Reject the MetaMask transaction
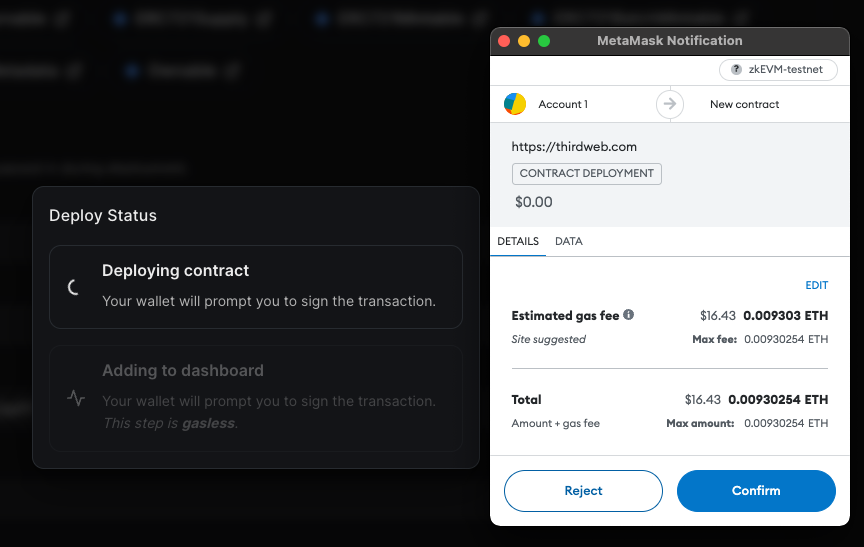This screenshot has width=864, height=547. (x=583, y=491)
